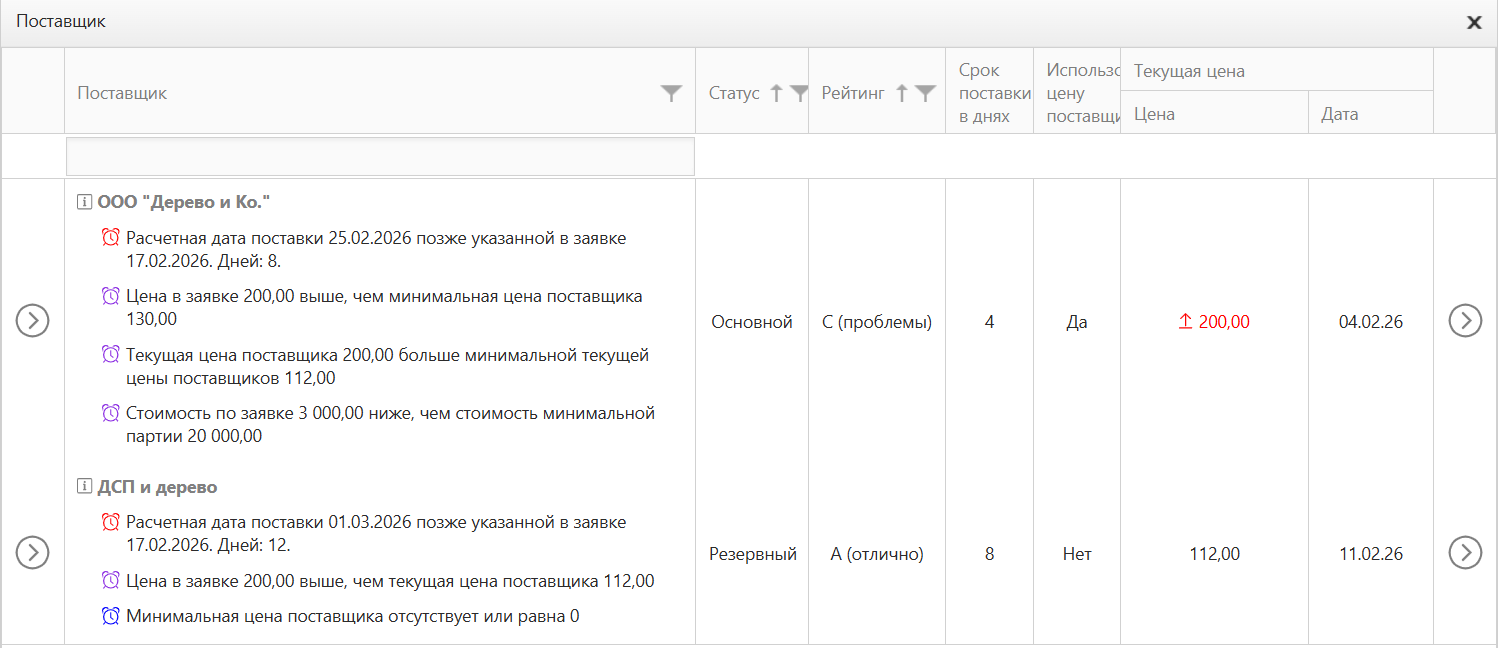Click the filter funnel icon in Поставщик column header

[x=671, y=93]
